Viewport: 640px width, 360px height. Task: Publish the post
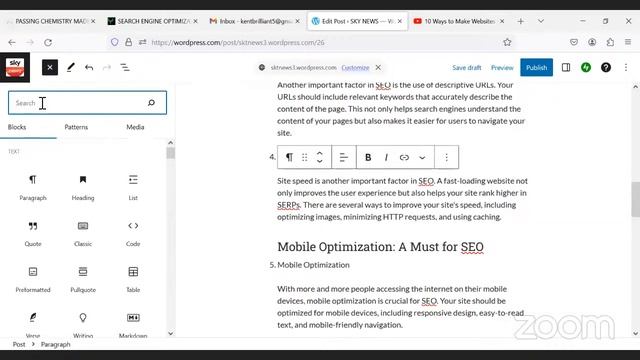click(536, 67)
